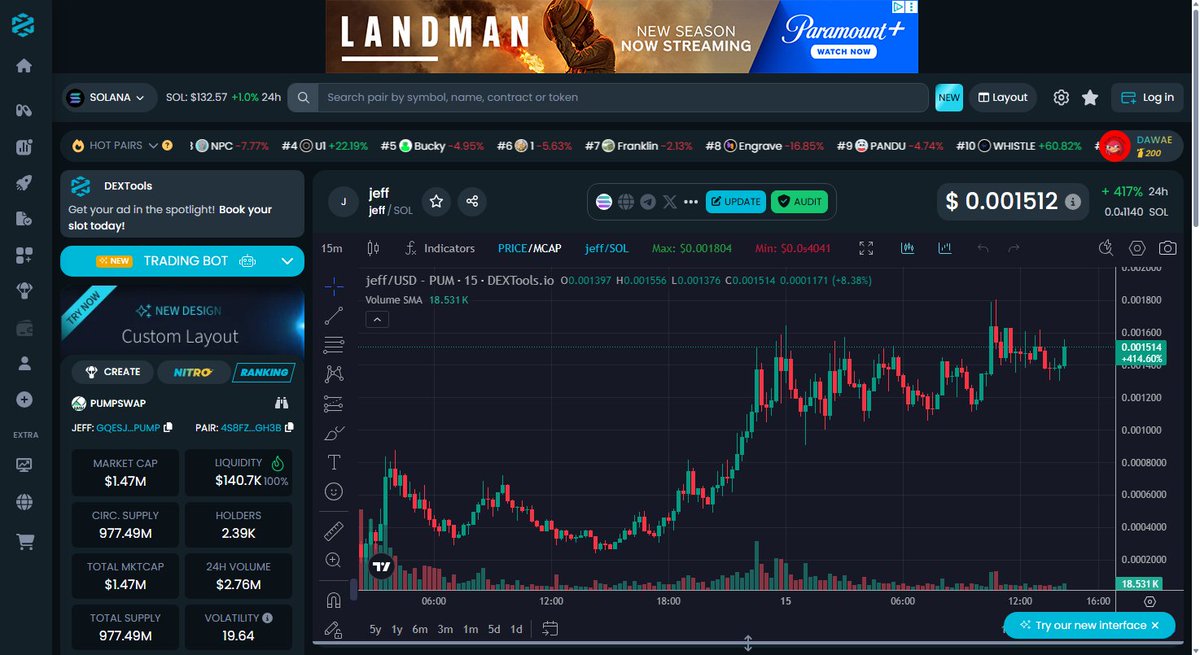Select the 5d time range

(494, 629)
